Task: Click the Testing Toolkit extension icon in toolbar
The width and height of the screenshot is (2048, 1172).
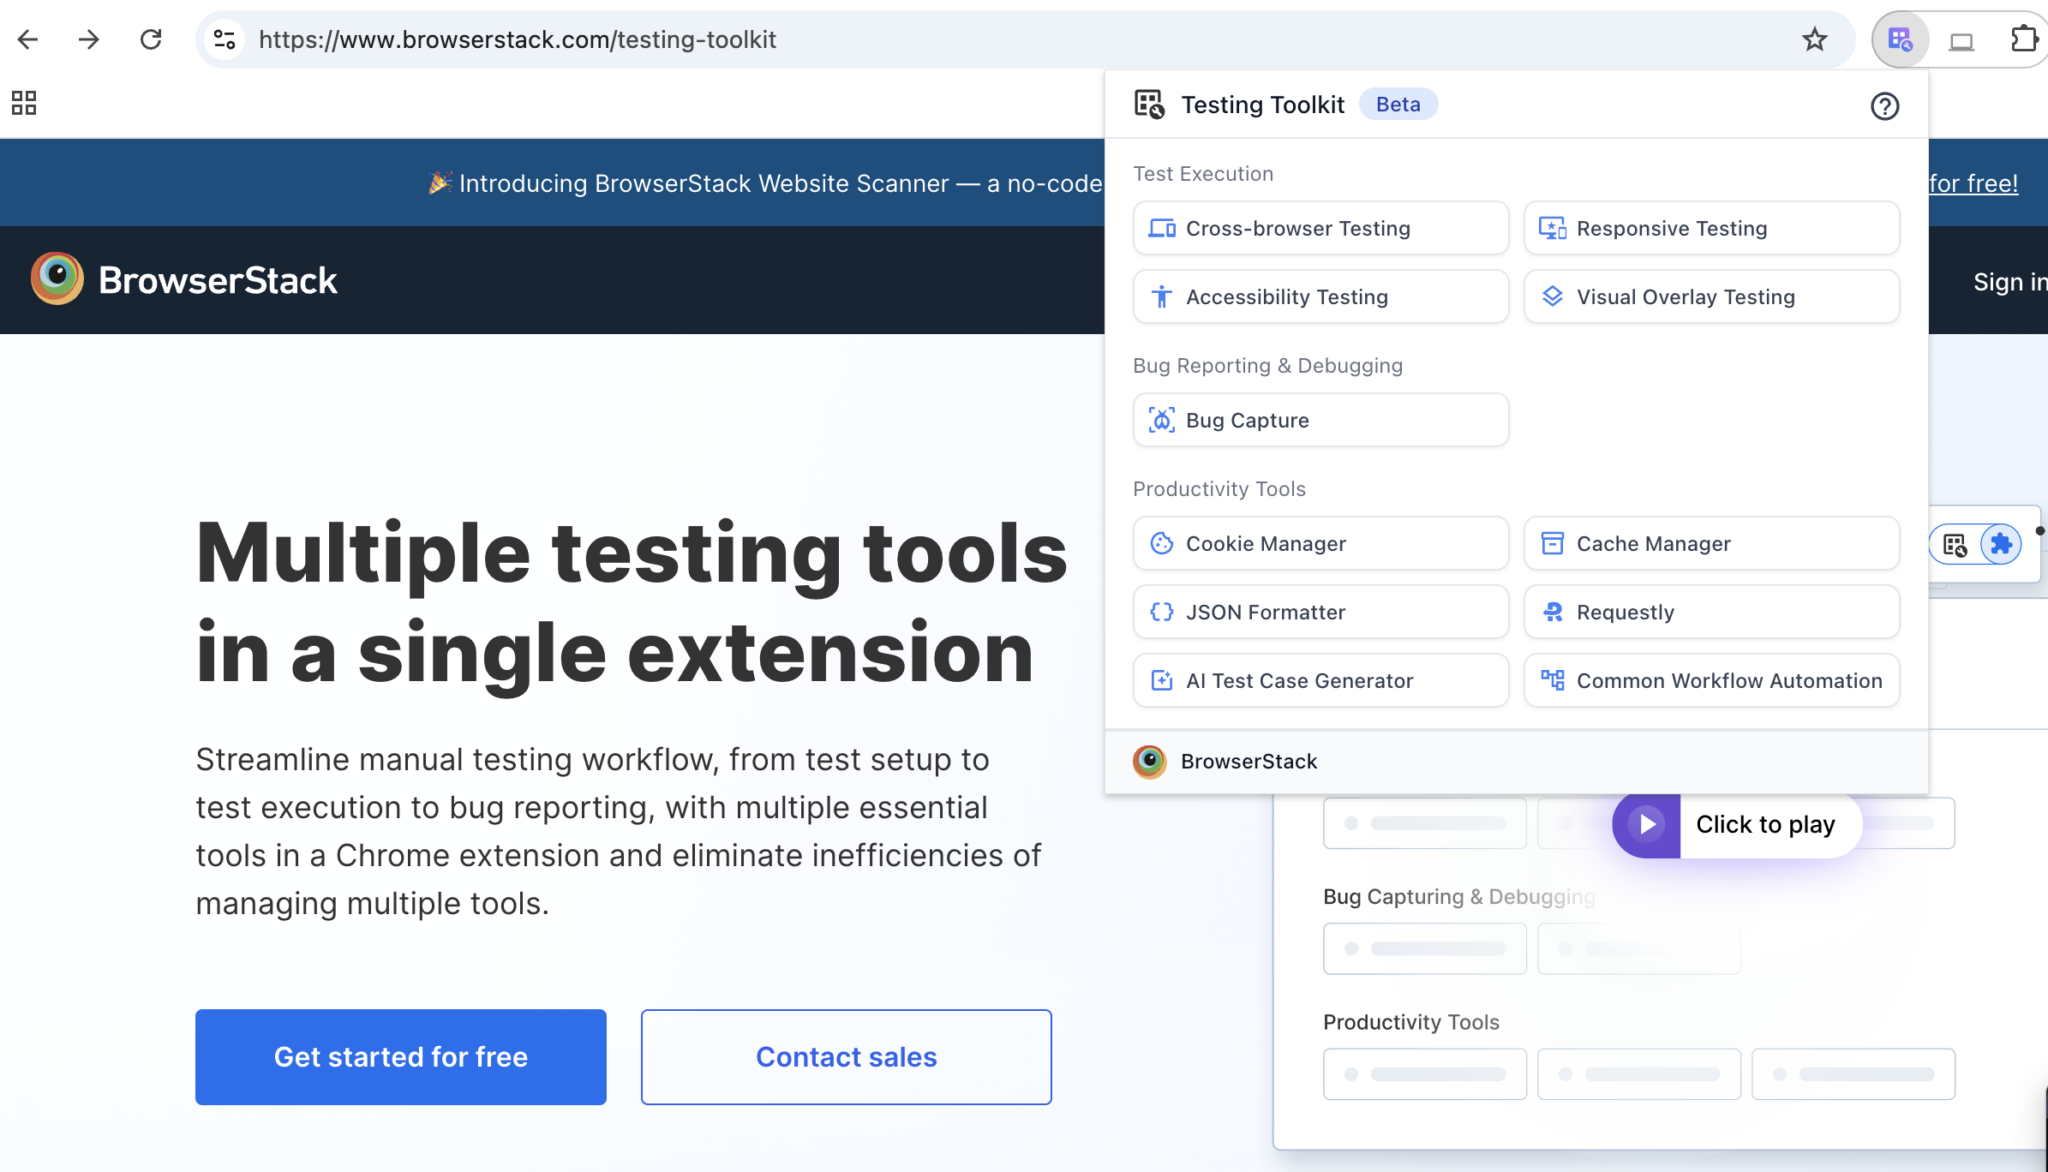Action: click(1898, 38)
